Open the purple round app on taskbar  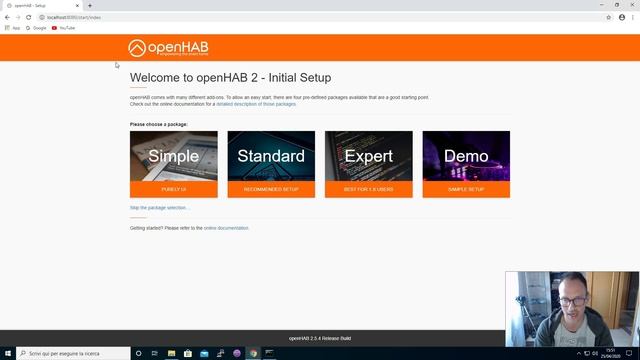pyautogui.click(x=237, y=353)
